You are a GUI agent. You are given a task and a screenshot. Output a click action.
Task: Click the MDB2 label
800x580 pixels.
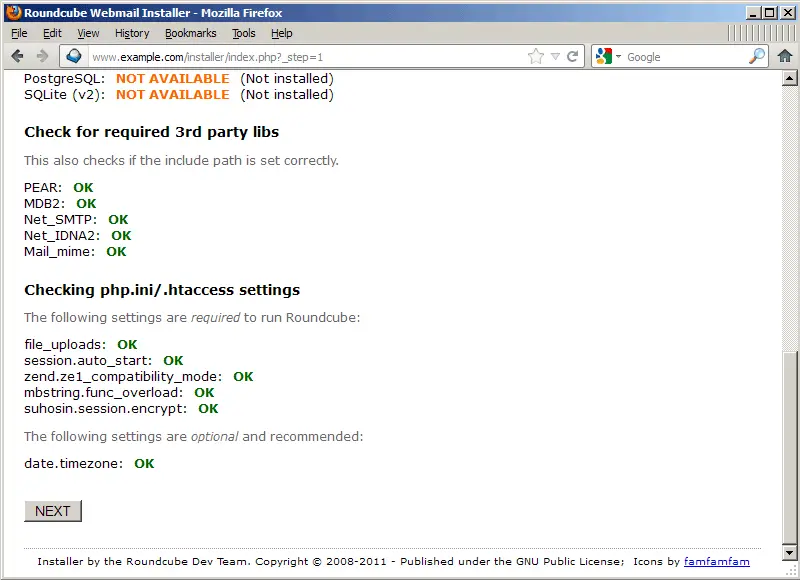pyautogui.click(x=44, y=204)
